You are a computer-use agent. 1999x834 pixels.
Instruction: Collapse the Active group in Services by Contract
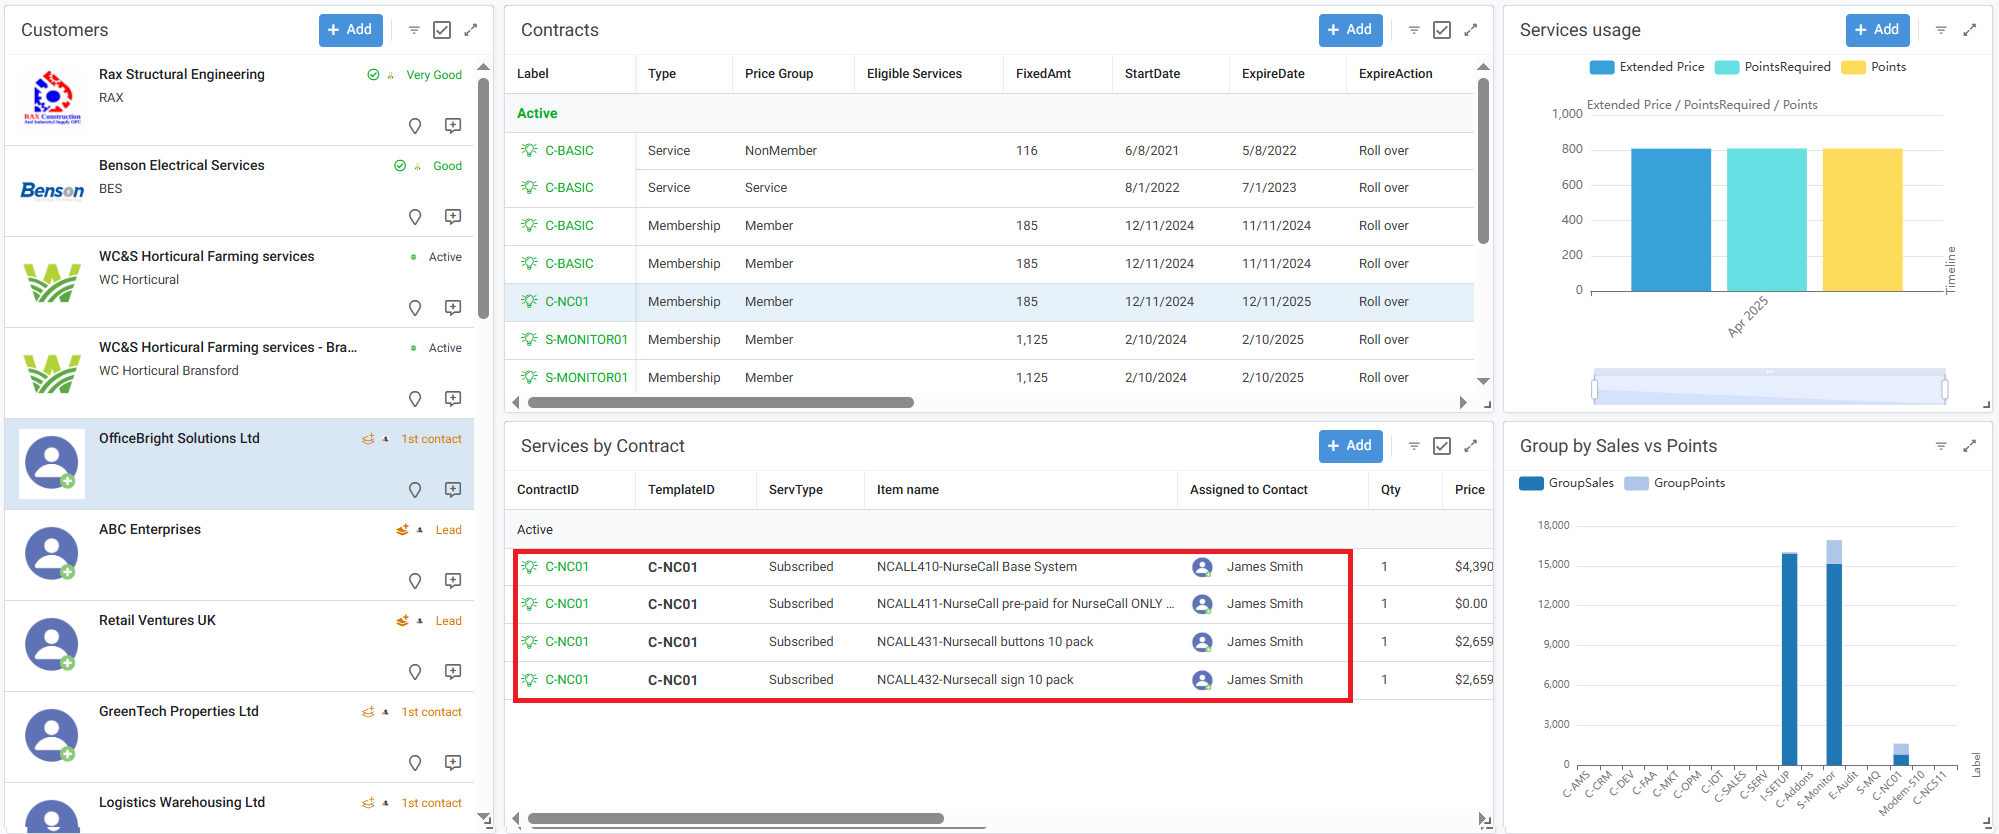[x=535, y=530]
